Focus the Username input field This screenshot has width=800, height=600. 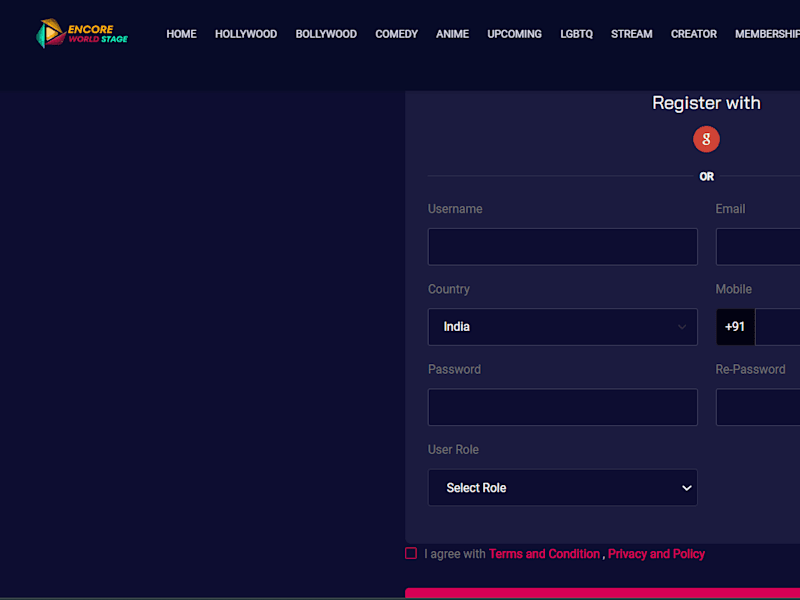click(562, 247)
